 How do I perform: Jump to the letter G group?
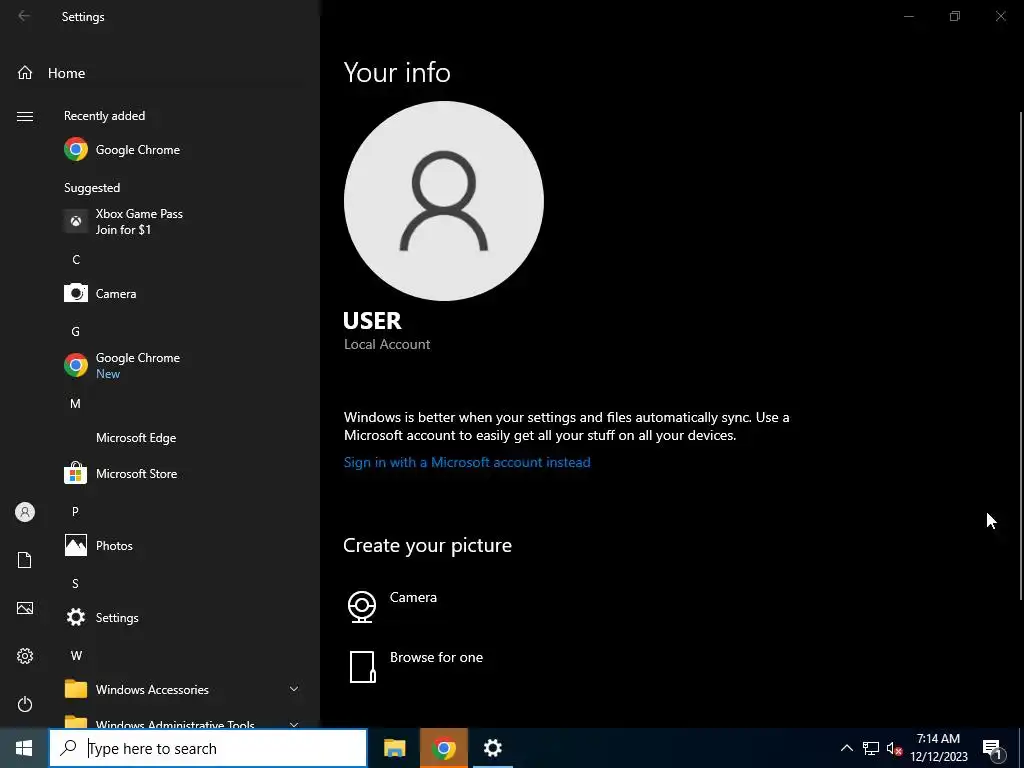pos(76,331)
